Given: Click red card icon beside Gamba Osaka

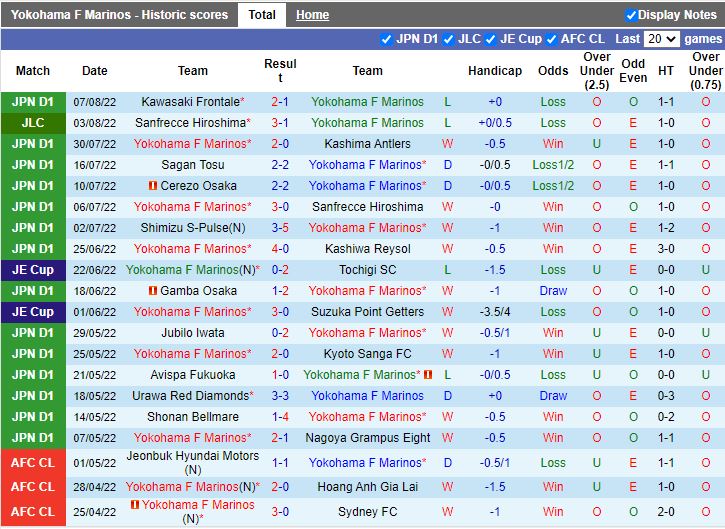Looking at the screenshot, I should [152, 291].
